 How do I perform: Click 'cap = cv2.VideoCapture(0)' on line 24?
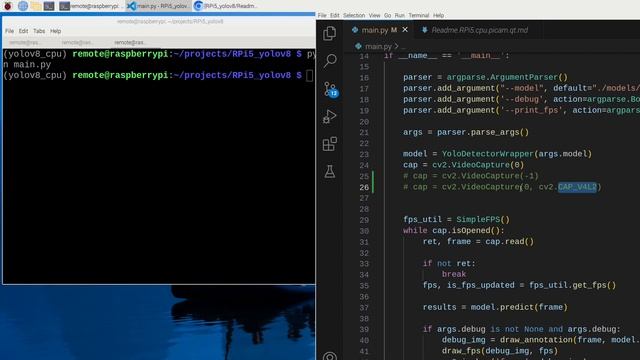(463, 165)
